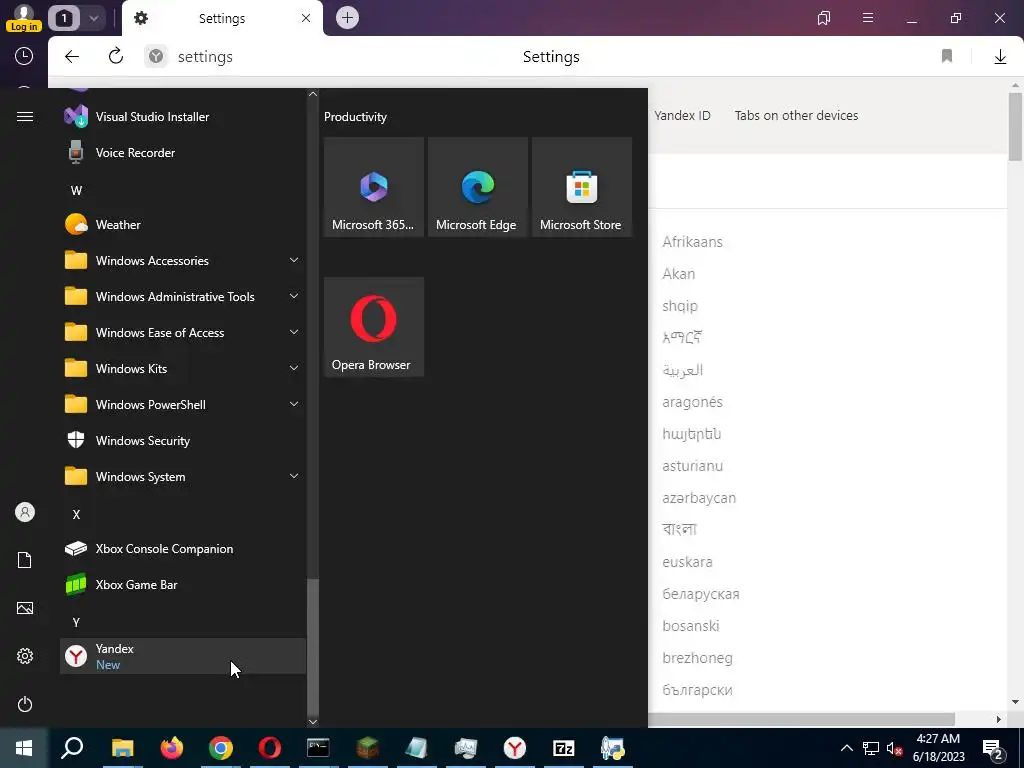Image resolution: width=1024 pixels, height=768 pixels.
Task: Open Windows Settings gear in Start sidebar
Action: [25, 656]
